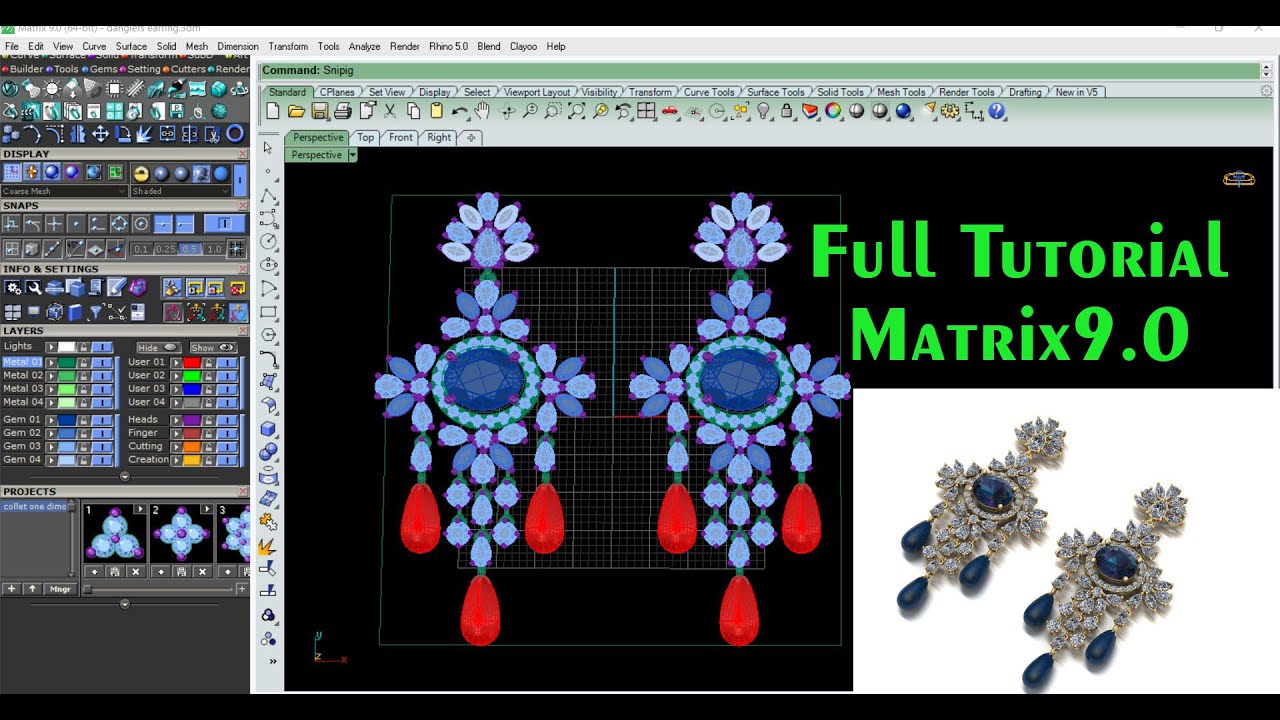
Task: Click the Cut scissors icon
Action: point(390,111)
